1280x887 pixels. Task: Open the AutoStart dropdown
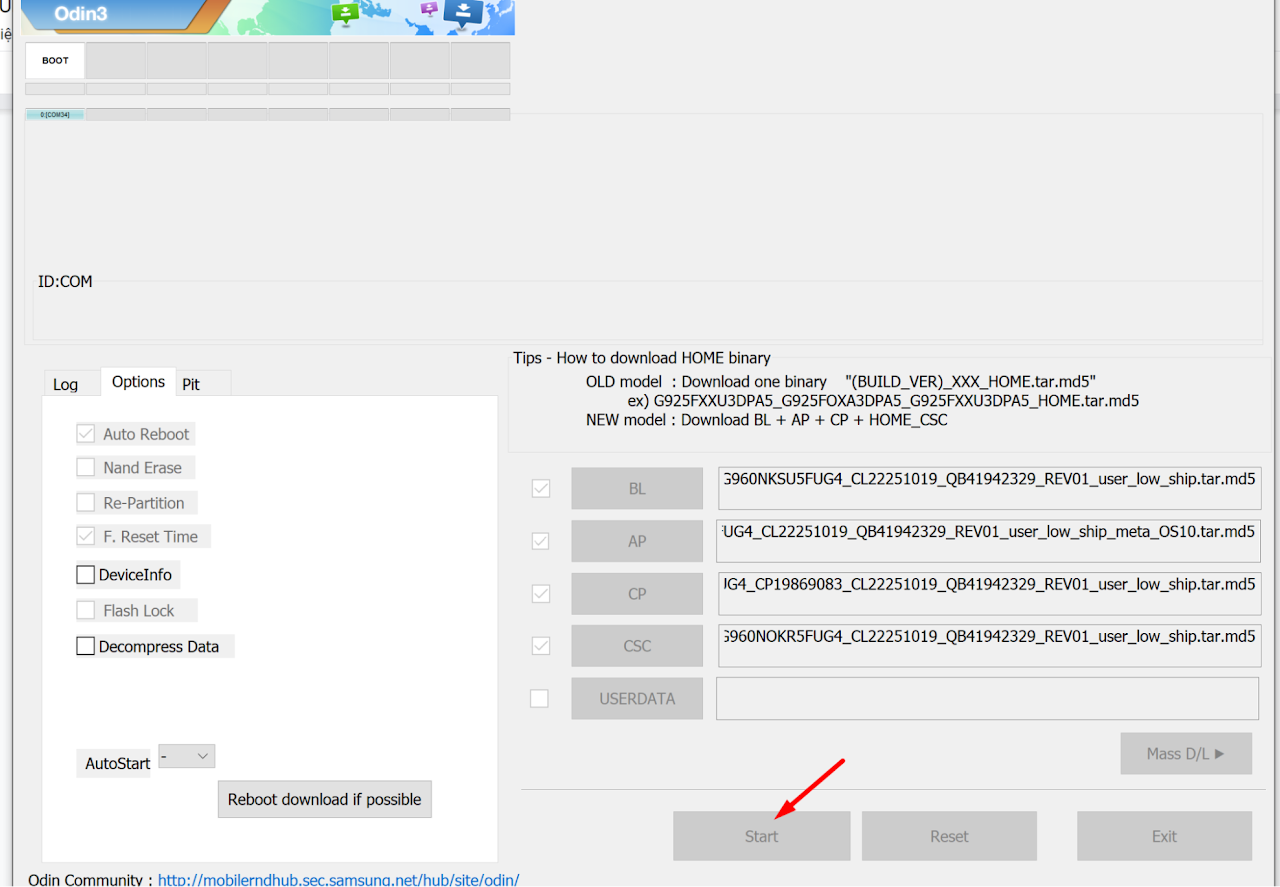(x=187, y=757)
